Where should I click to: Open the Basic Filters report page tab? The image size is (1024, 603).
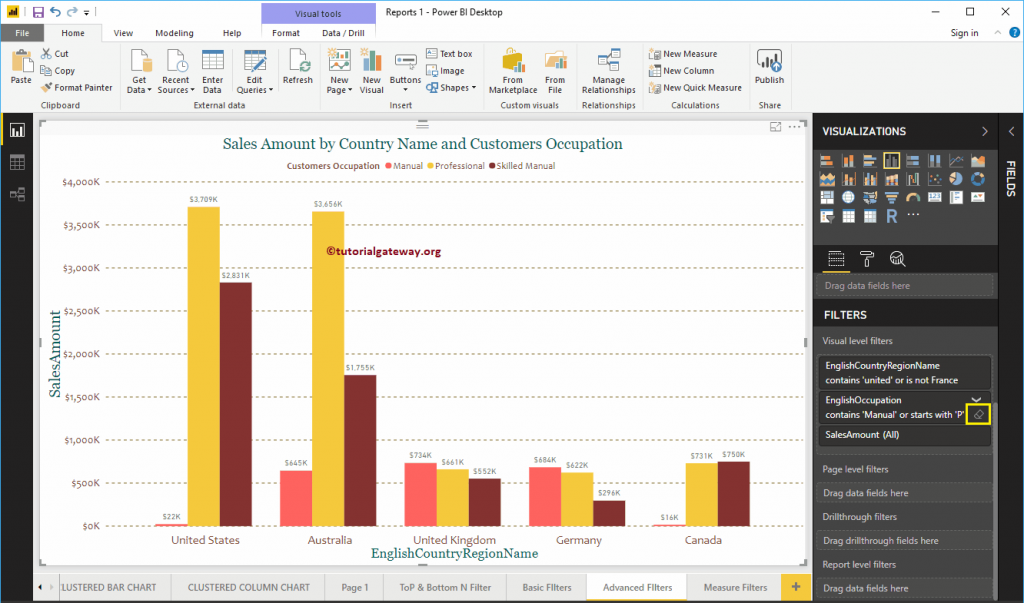546,587
